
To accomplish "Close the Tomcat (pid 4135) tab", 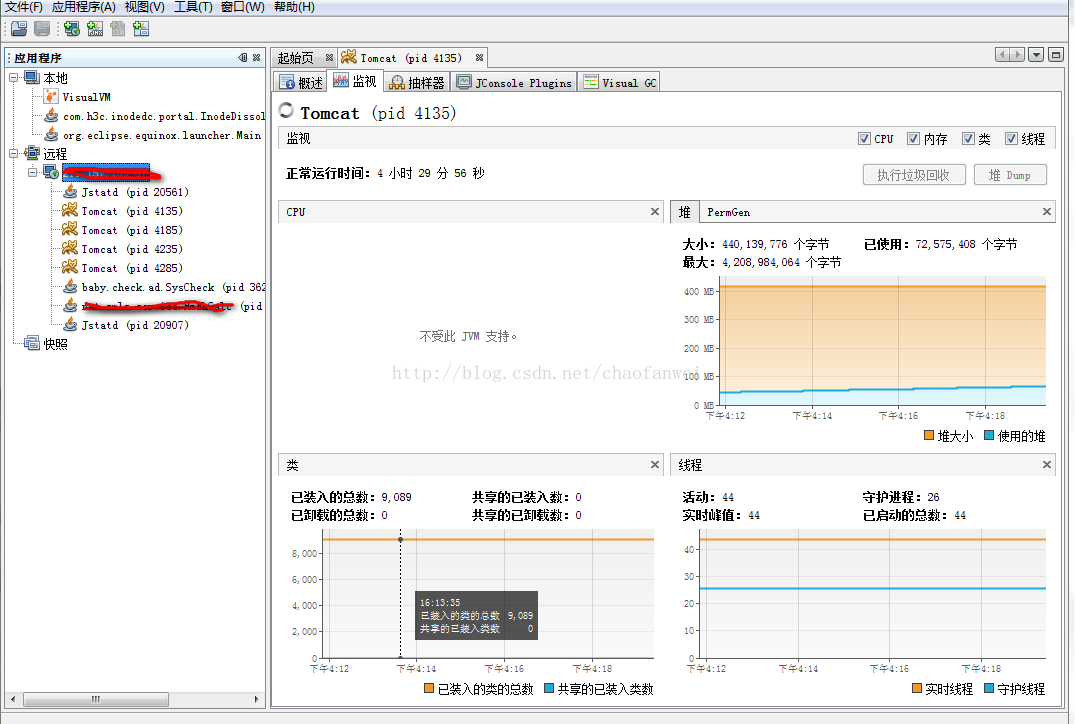I will tap(479, 58).
